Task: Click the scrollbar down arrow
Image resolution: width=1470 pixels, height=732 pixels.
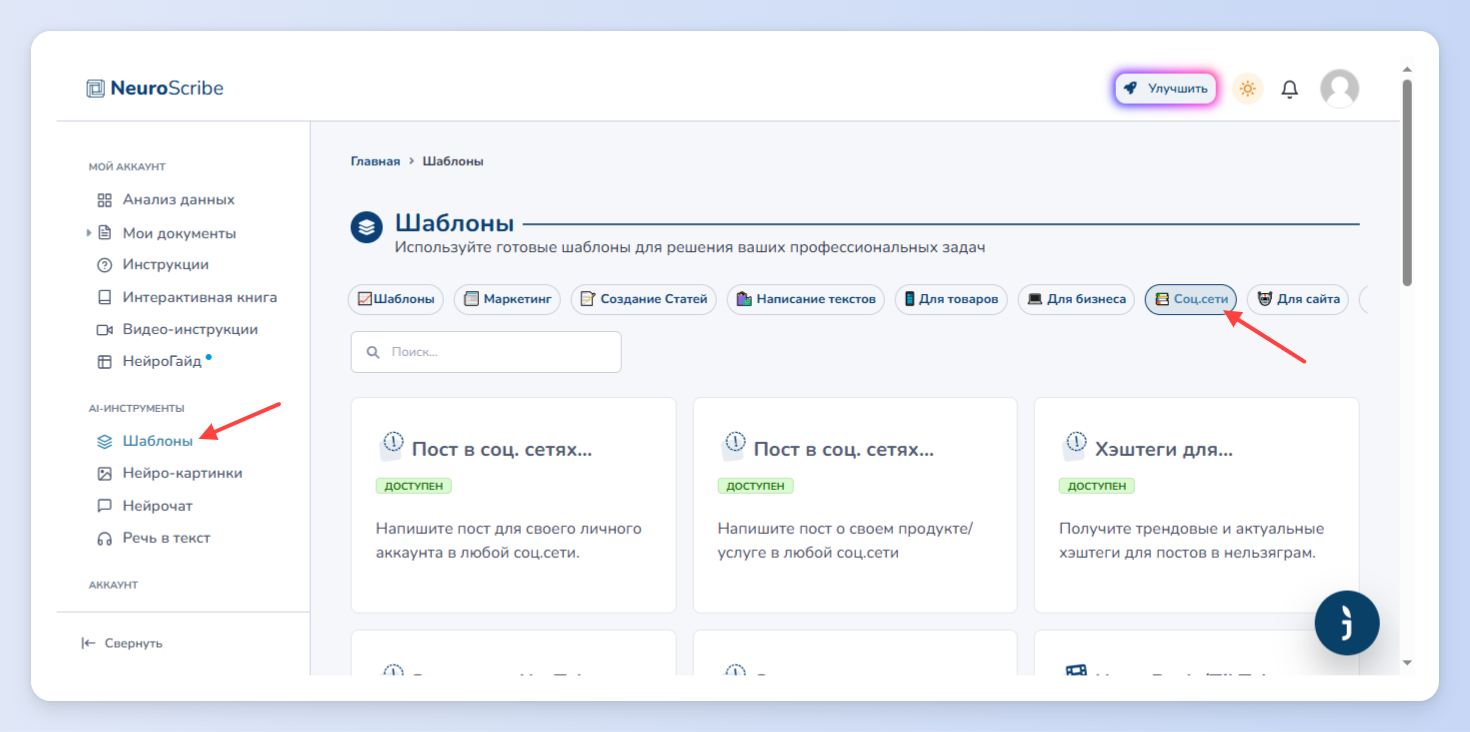Action: click(x=1407, y=663)
